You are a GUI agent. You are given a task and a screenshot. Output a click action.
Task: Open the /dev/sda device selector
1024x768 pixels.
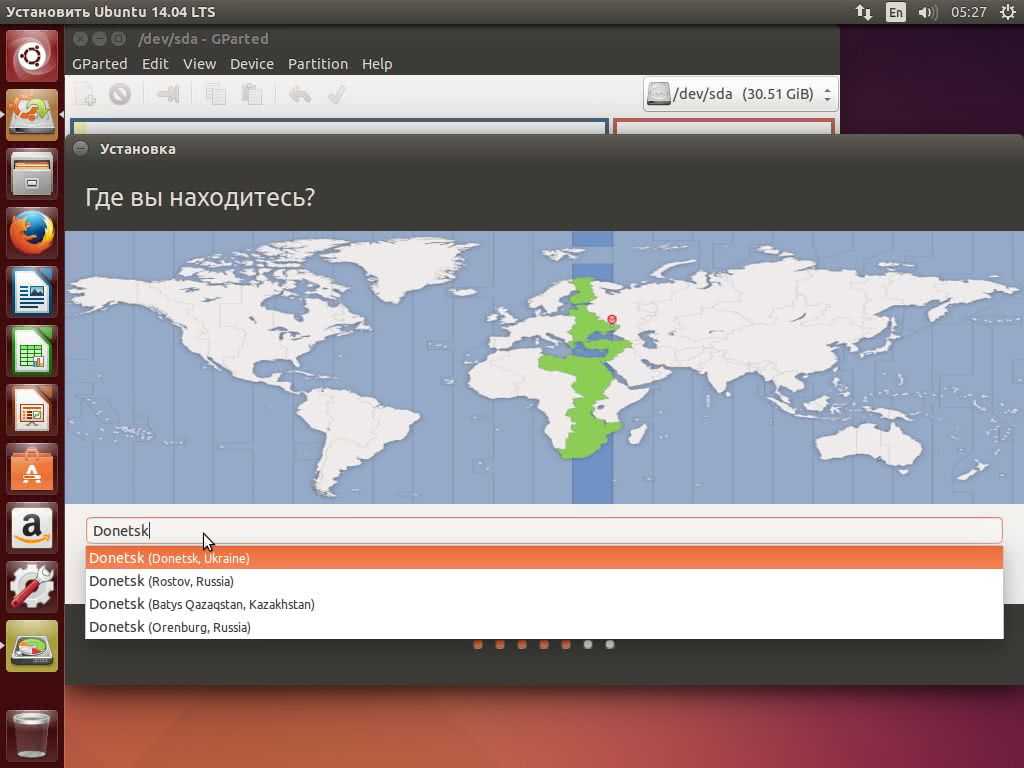pos(739,94)
